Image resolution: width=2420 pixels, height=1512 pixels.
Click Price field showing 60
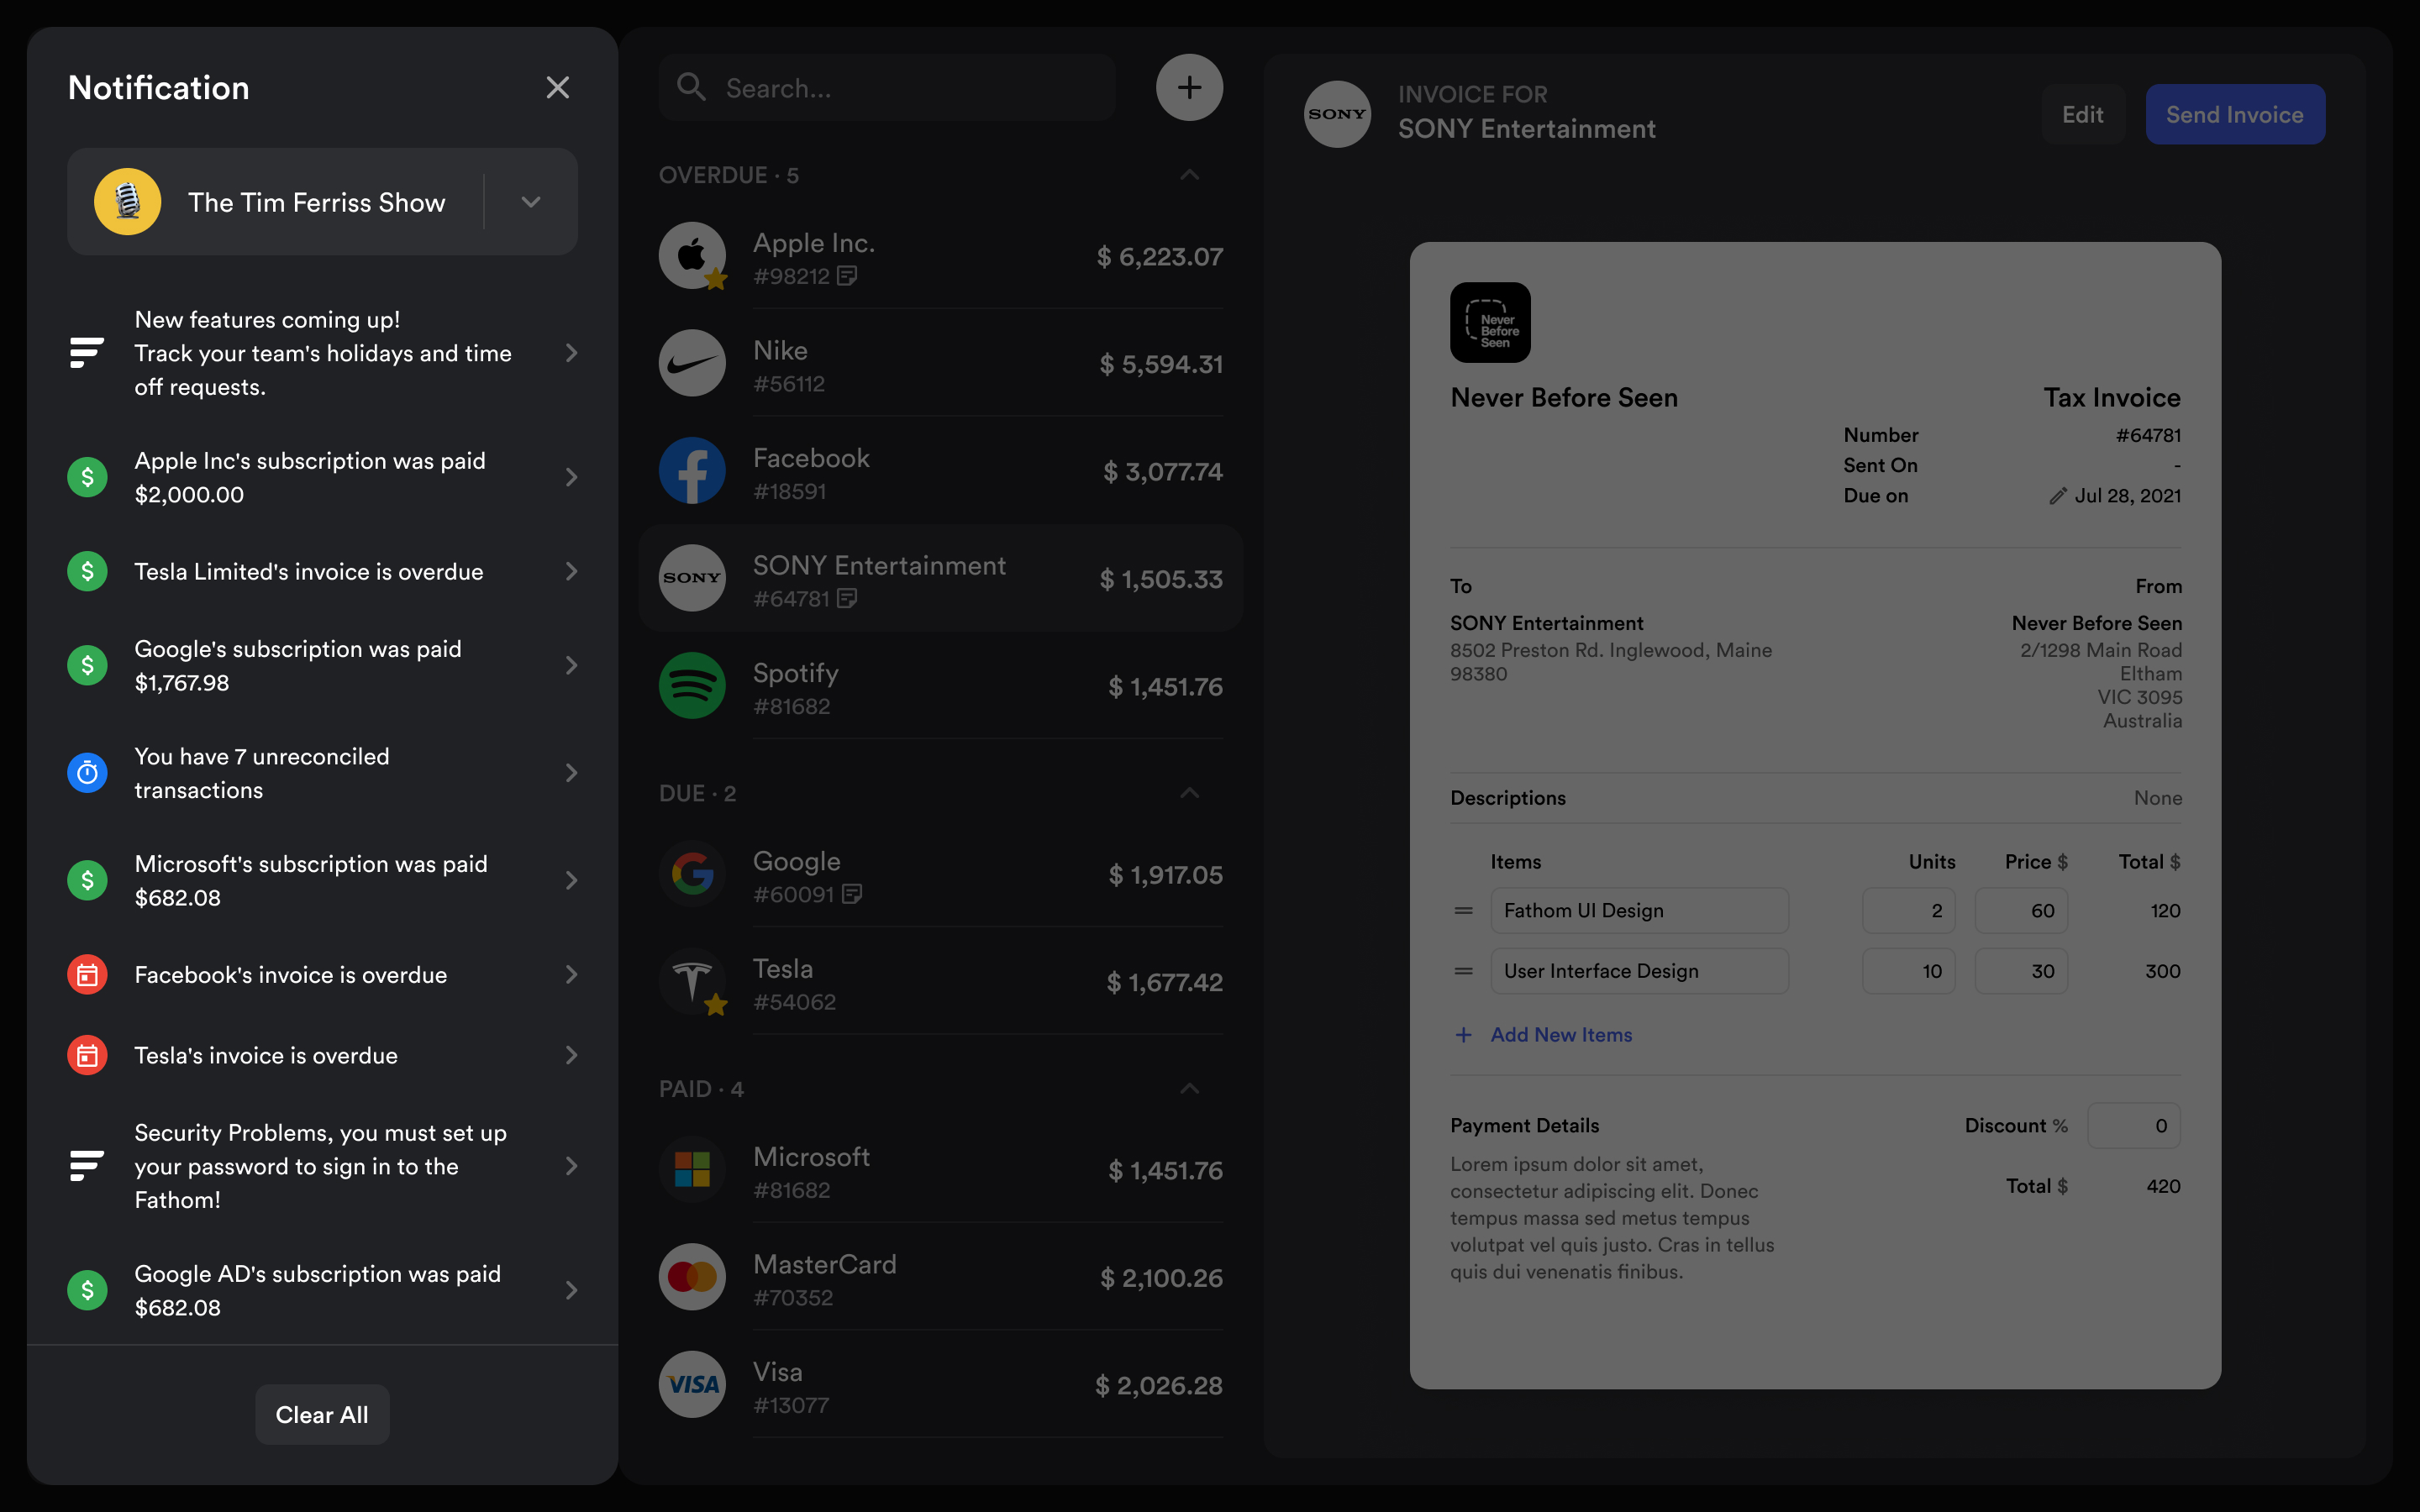[2021, 911]
